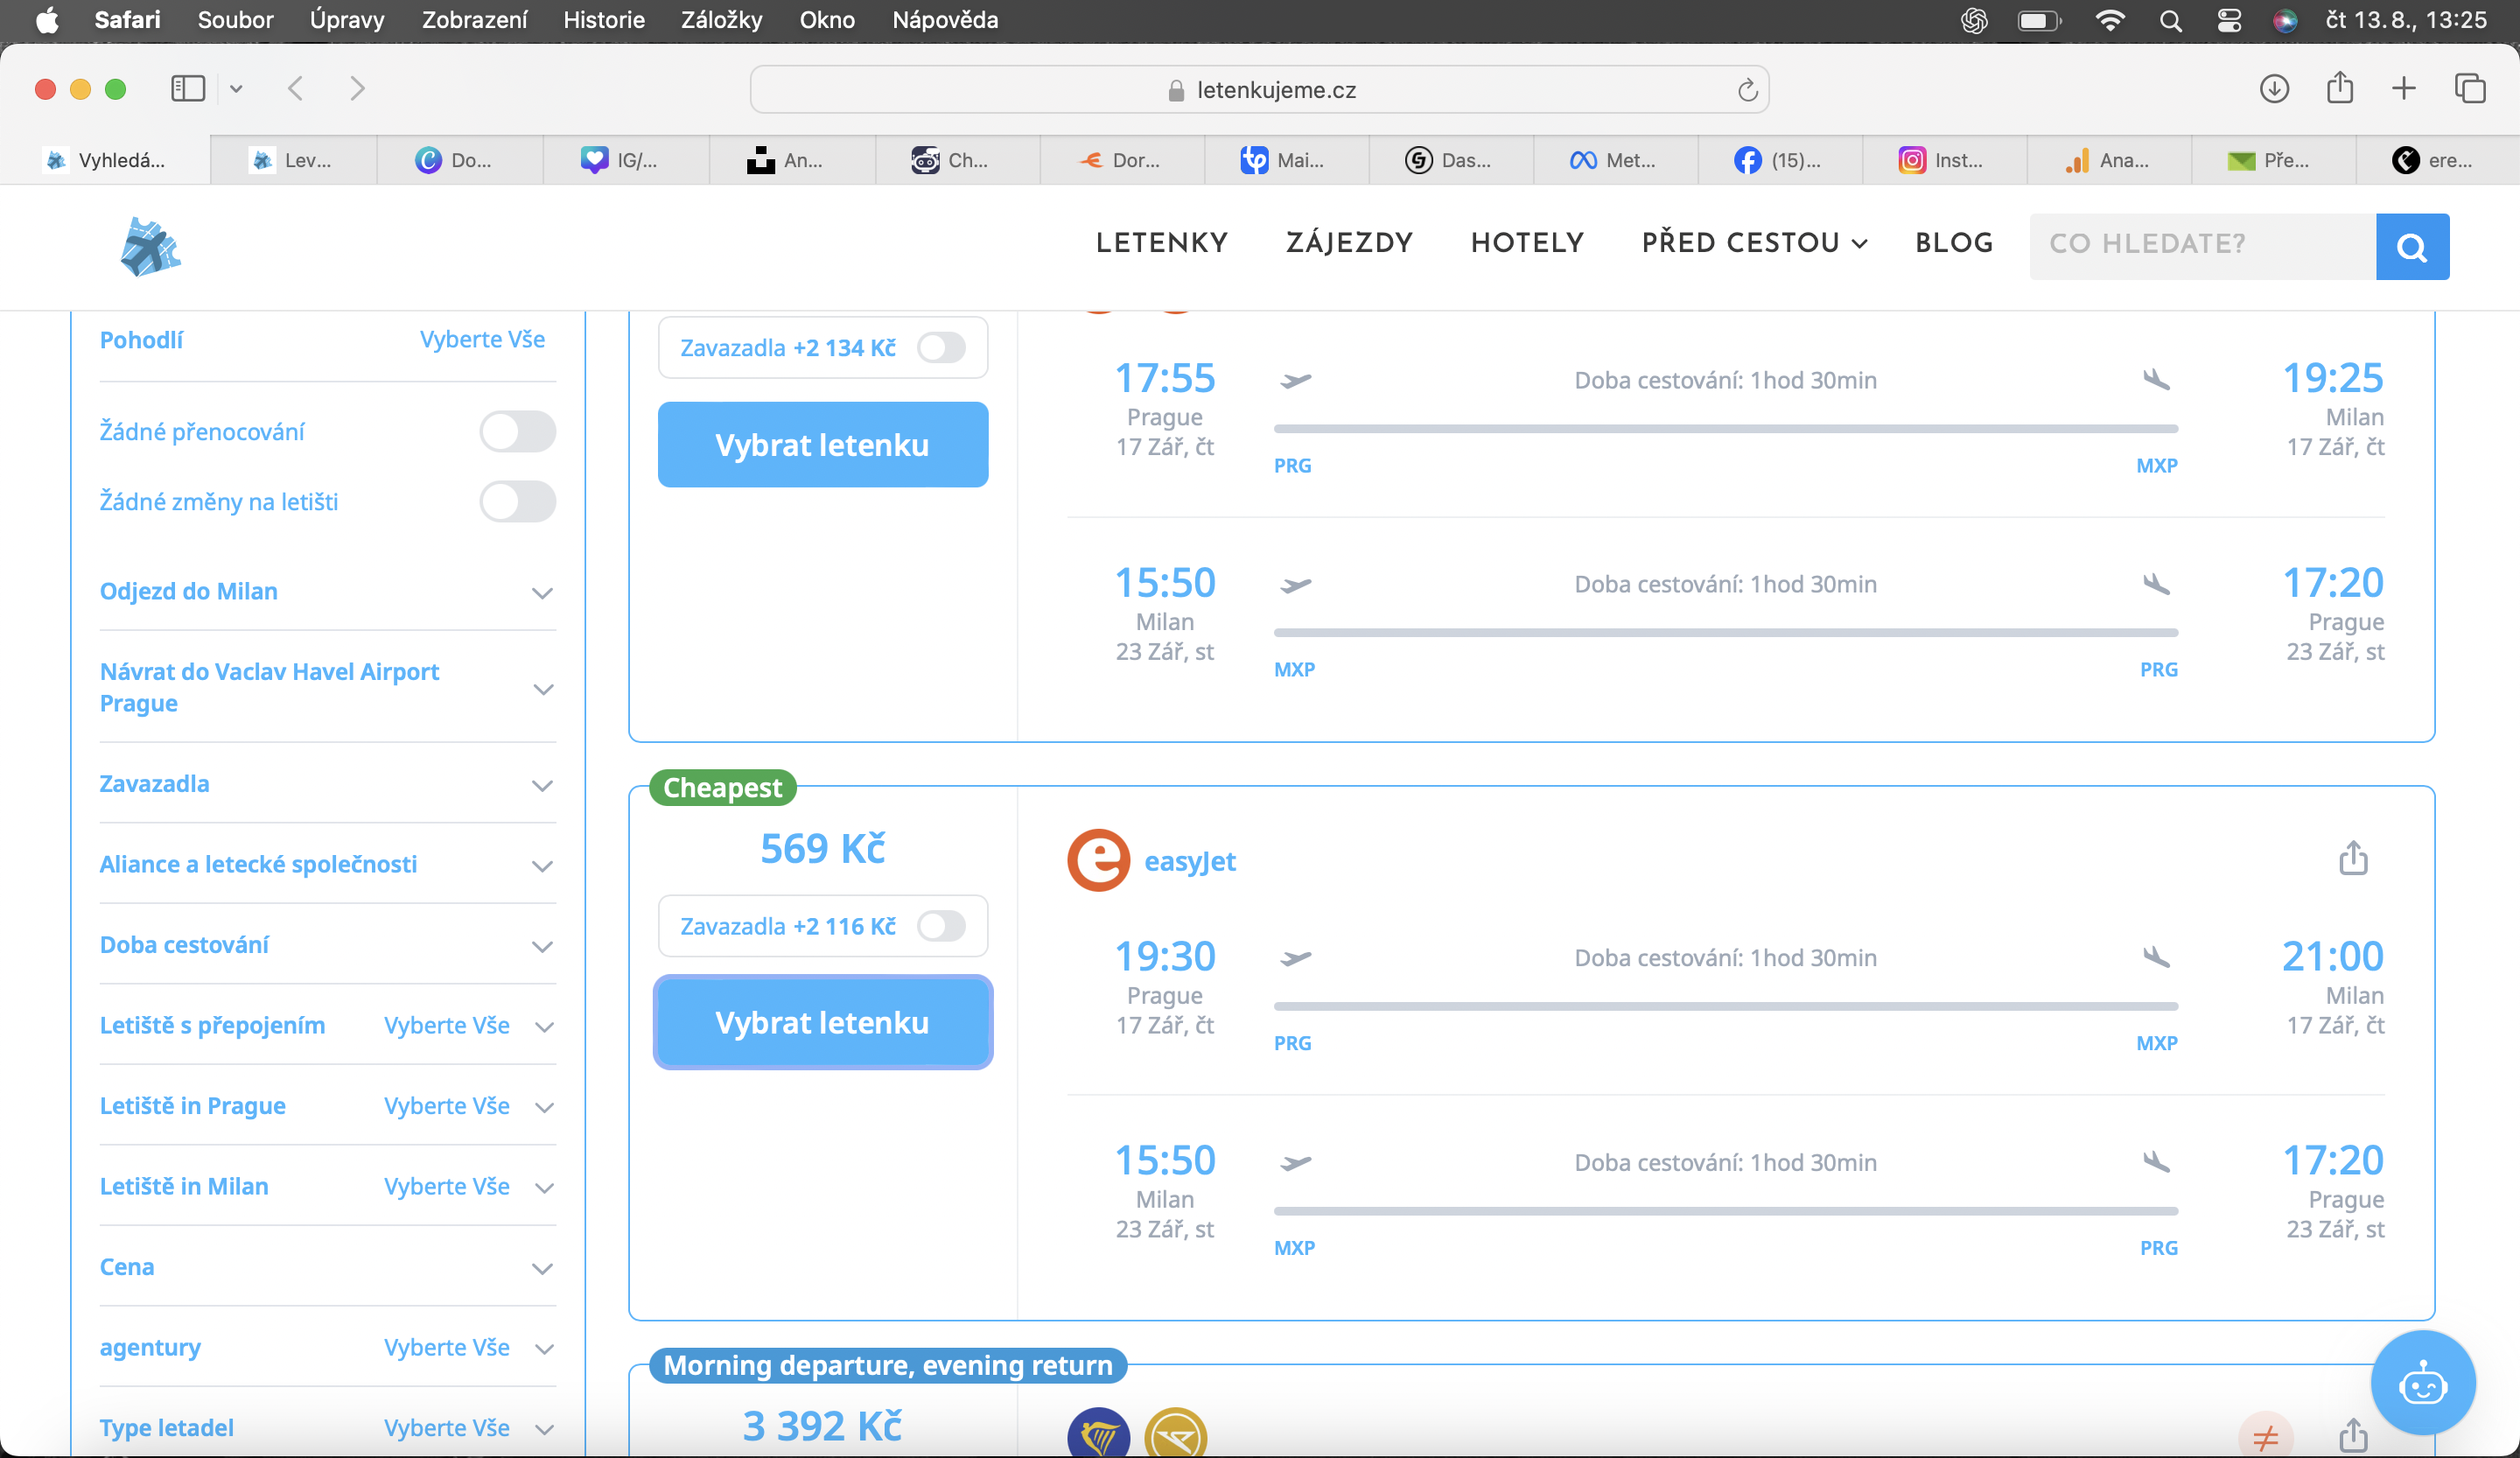
Task: Open the Apple menu
Action: [47, 20]
